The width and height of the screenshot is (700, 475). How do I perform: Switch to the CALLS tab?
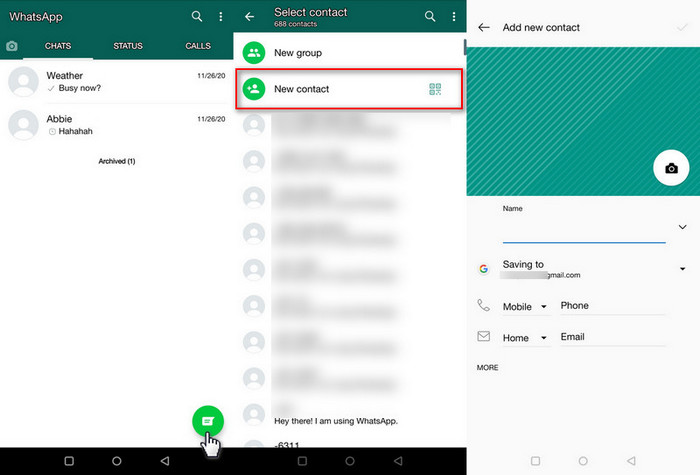[x=198, y=46]
